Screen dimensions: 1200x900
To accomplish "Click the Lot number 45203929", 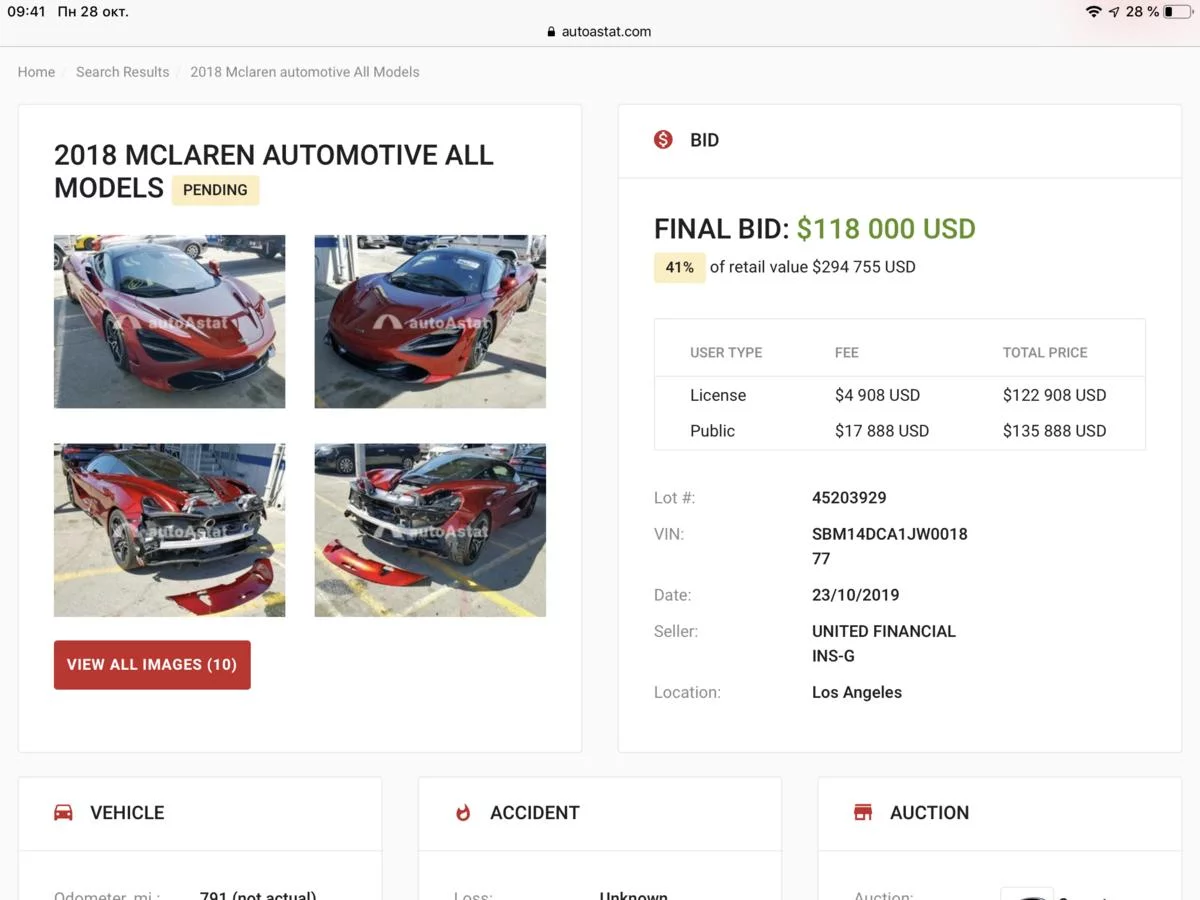I will (849, 498).
